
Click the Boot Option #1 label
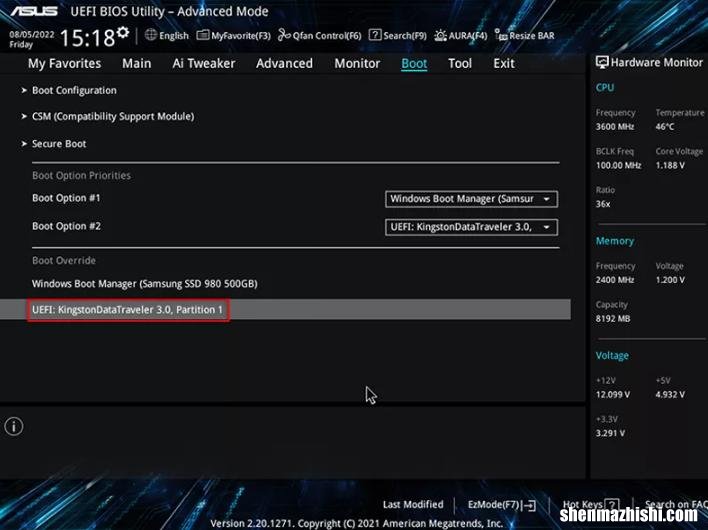(x=66, y=198)
